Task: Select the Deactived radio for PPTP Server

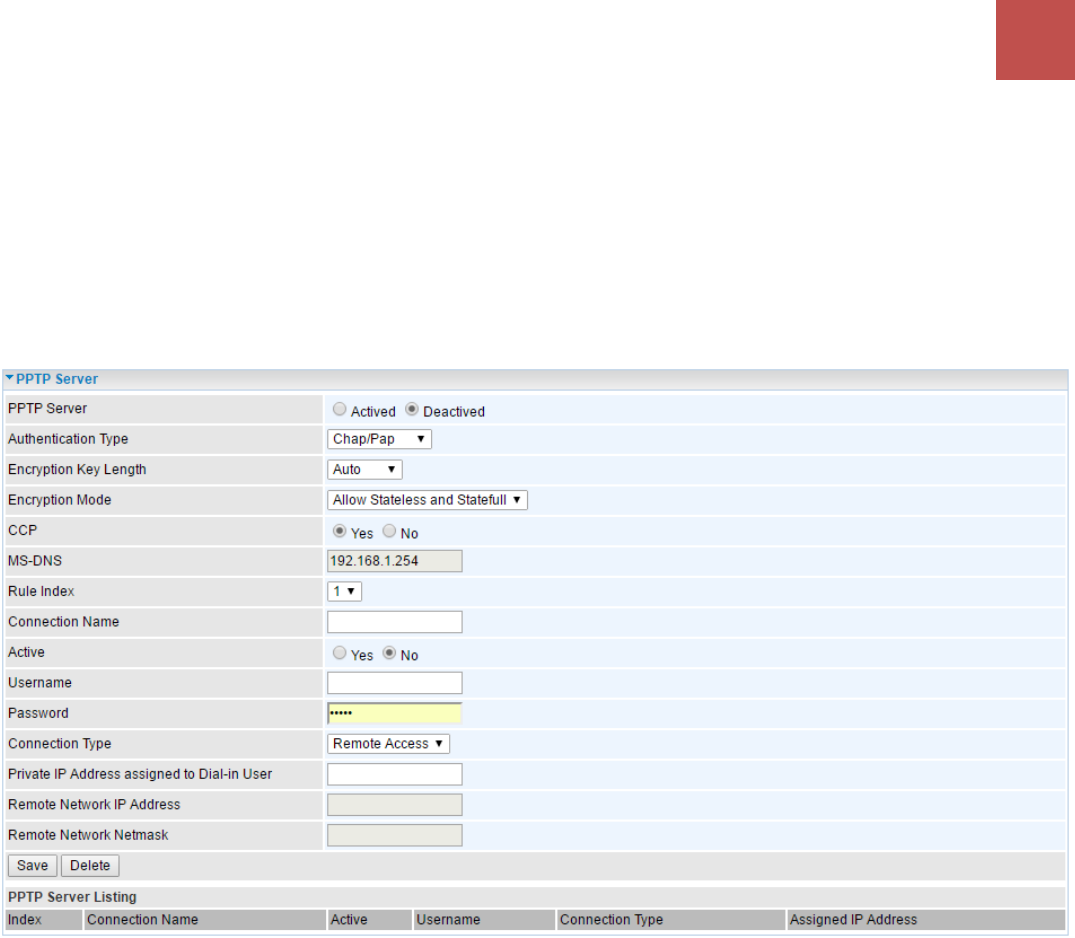Action: point(411,409)
